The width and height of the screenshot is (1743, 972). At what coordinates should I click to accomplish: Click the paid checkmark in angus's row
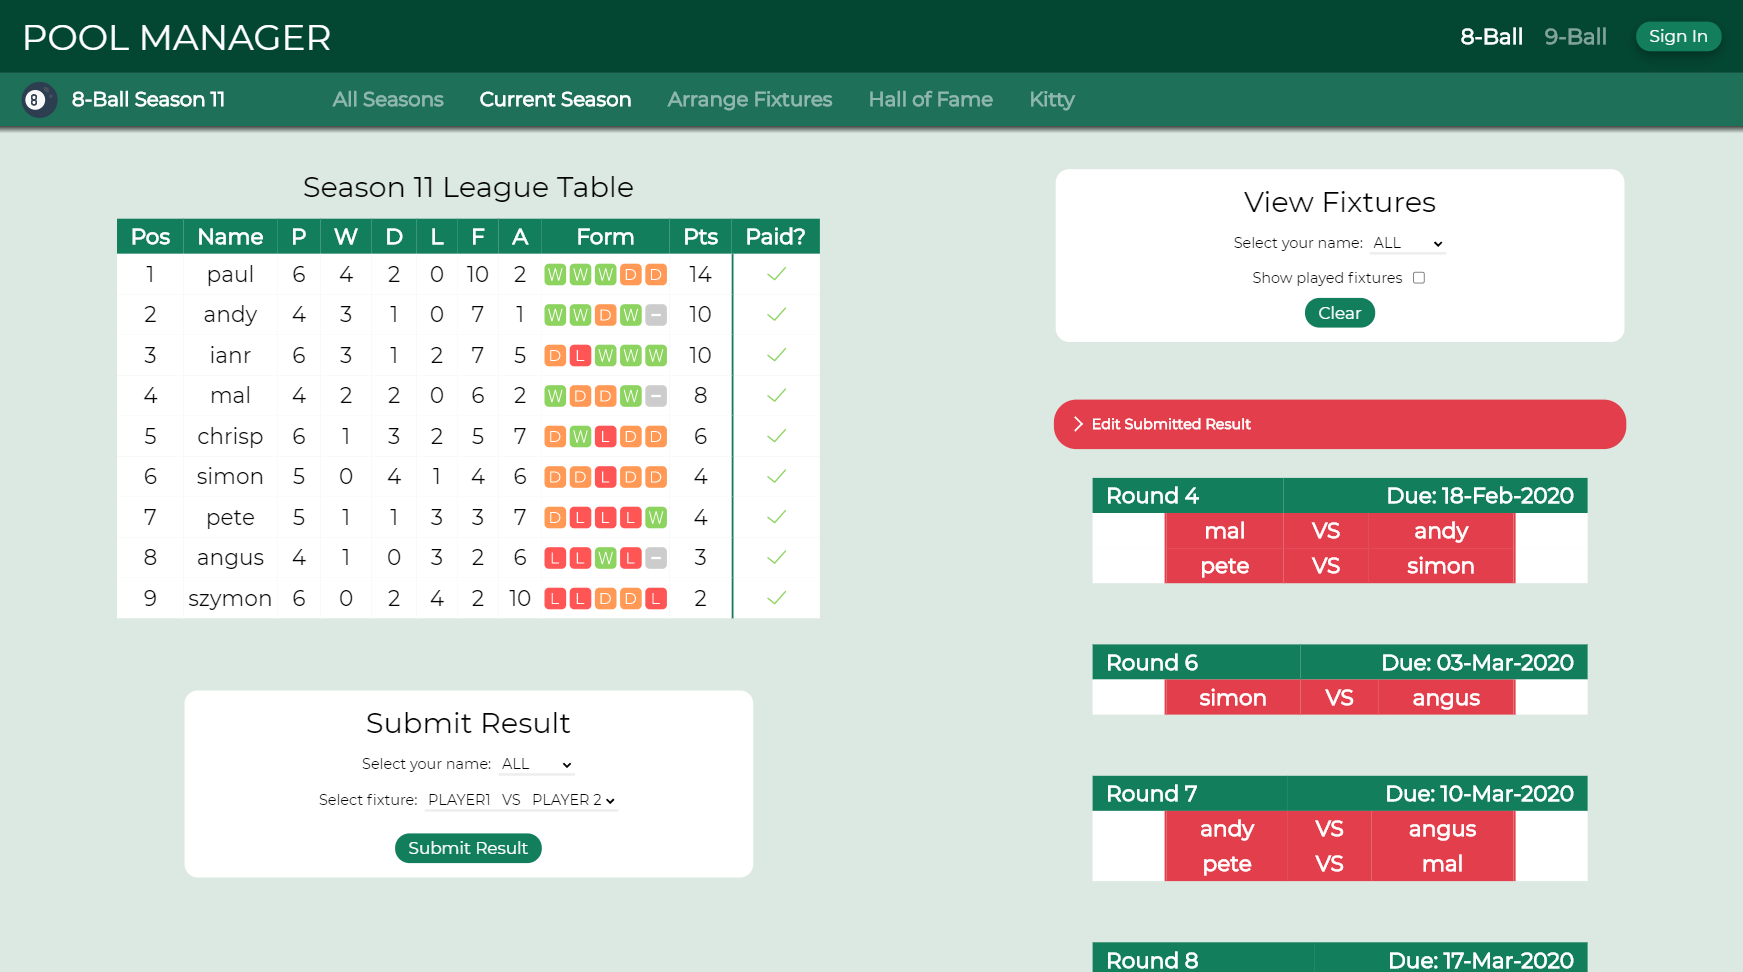point(776,557)
